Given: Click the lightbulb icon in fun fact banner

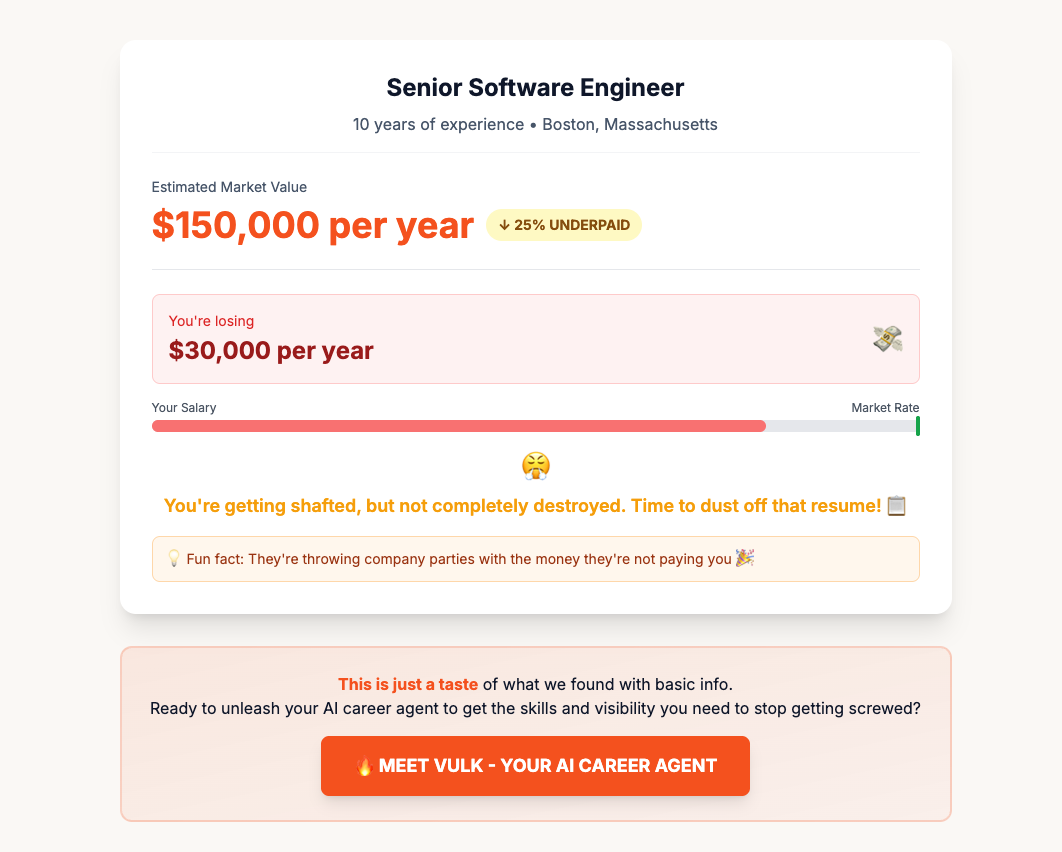Looking at the screenshot, I should [x=172, y=559].
